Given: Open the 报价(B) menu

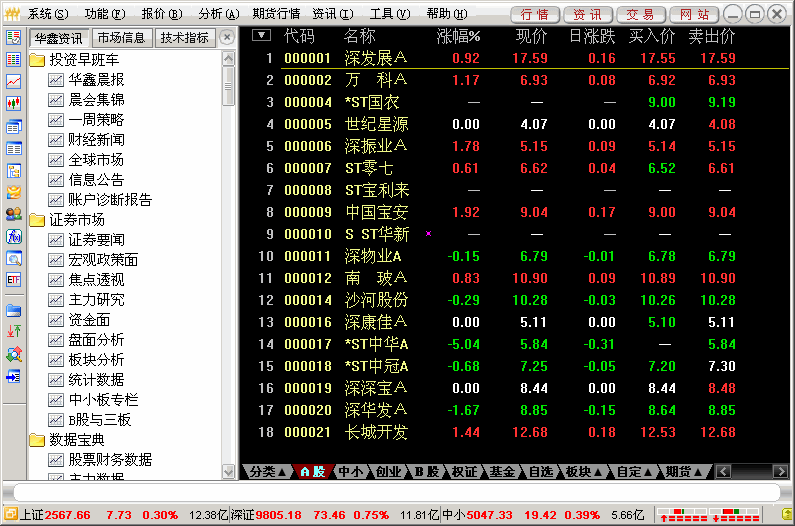Looking at the screenshot, I should [x=162, y=14].
